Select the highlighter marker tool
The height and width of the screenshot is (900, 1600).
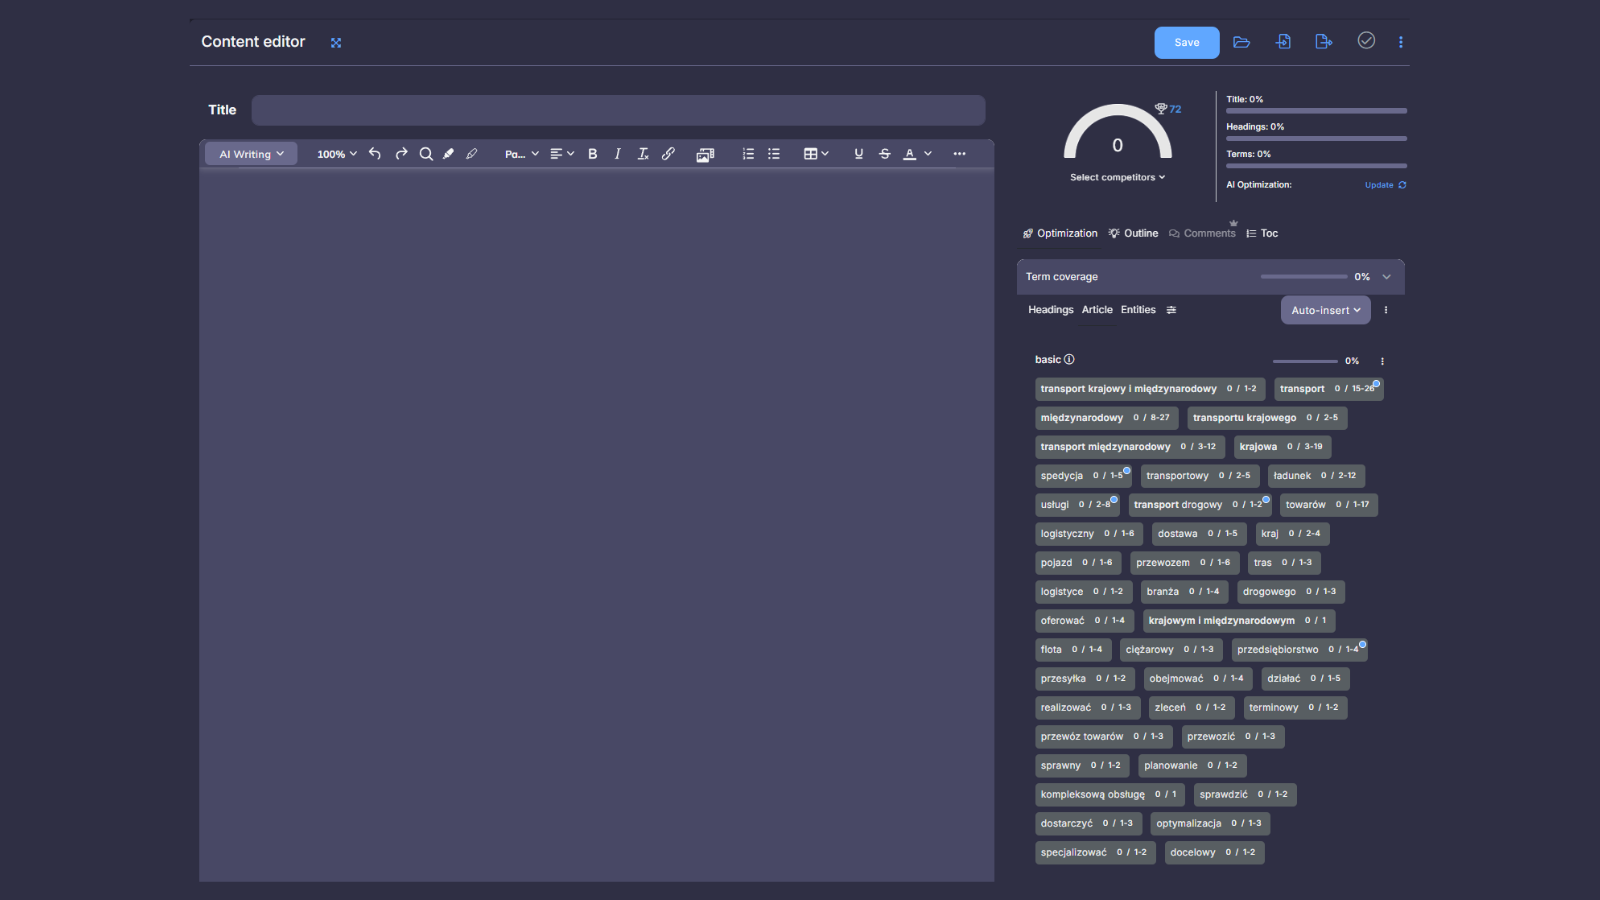point(448,154)
